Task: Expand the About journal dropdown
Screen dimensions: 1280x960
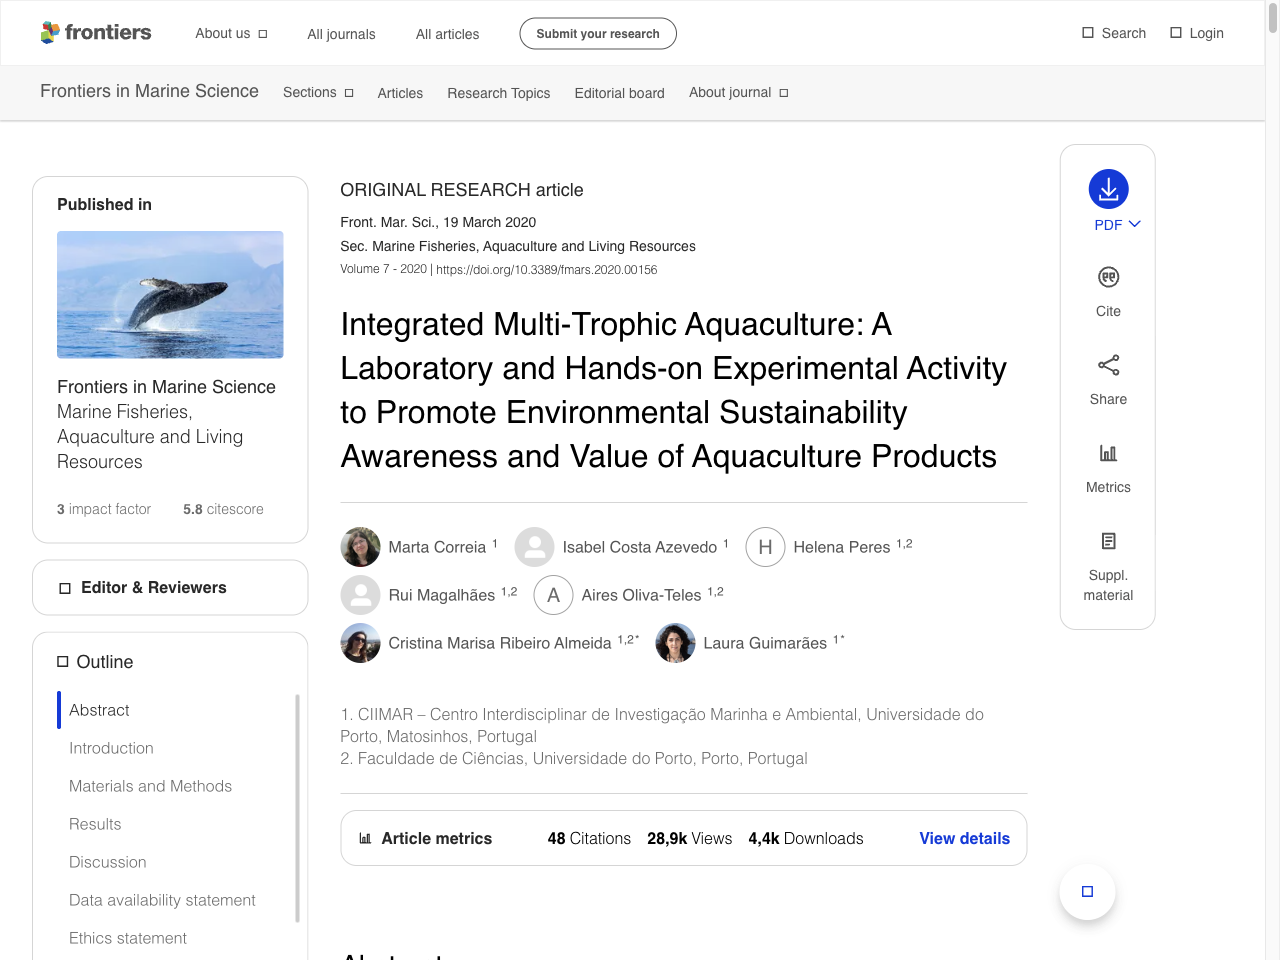Action: 738,92
